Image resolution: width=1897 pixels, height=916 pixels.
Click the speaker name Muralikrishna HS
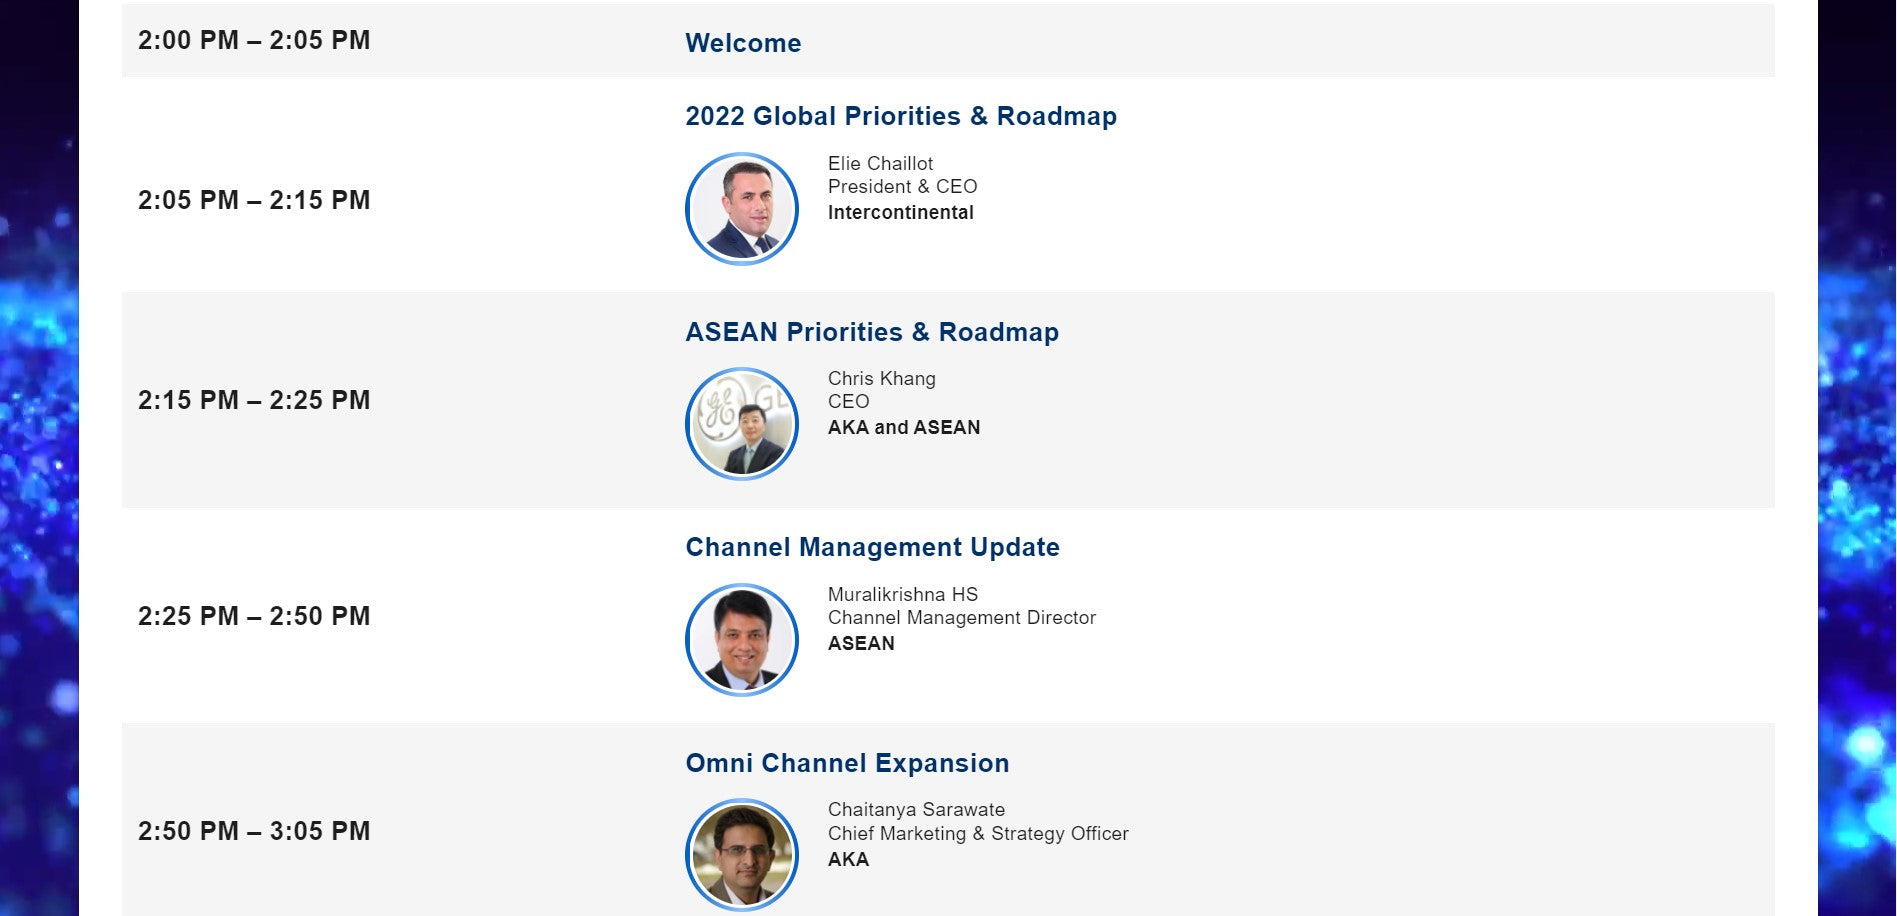(x=902, y=594)
